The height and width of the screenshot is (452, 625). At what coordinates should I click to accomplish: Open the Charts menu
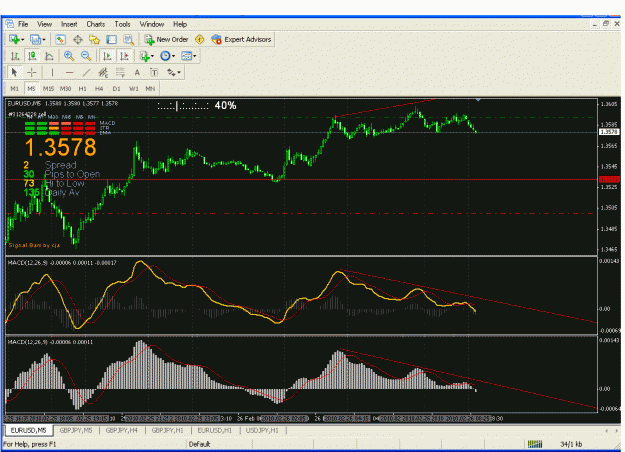point(96,24)
